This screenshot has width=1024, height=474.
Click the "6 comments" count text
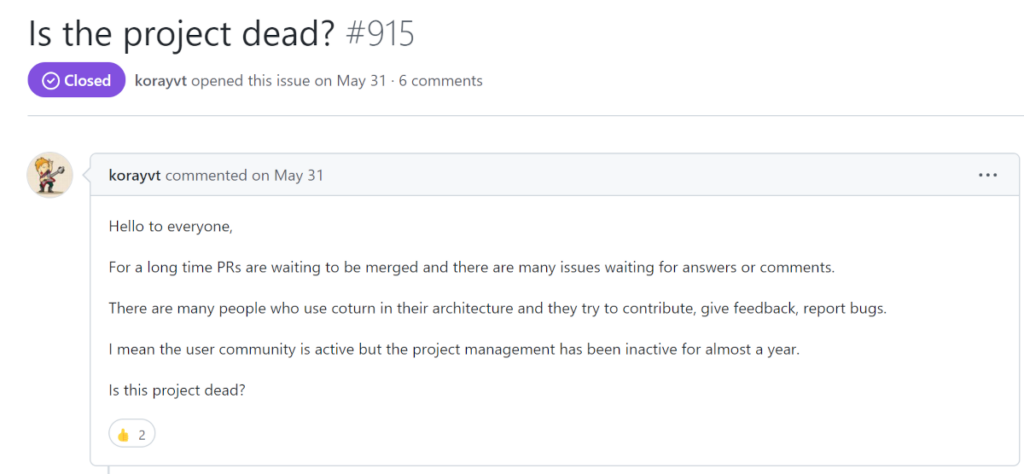[x=441, y=81]
